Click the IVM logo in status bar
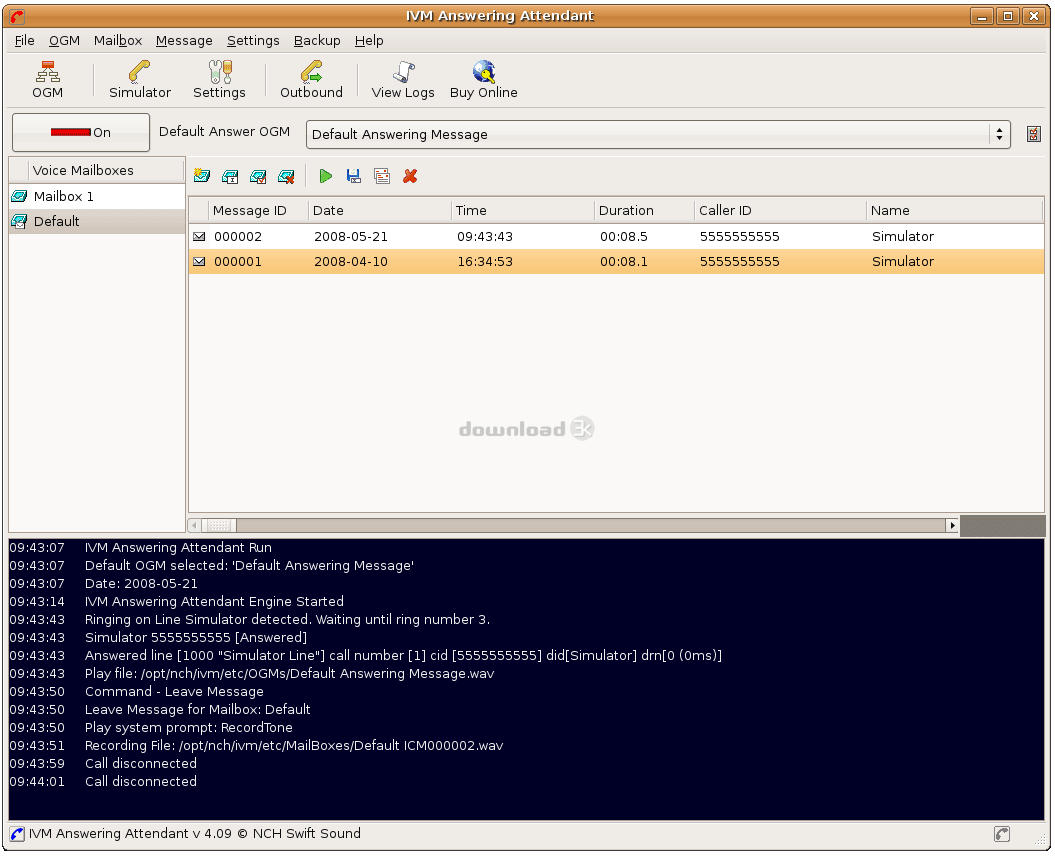This screenshot has width=1055, height=856. [17, 834]
